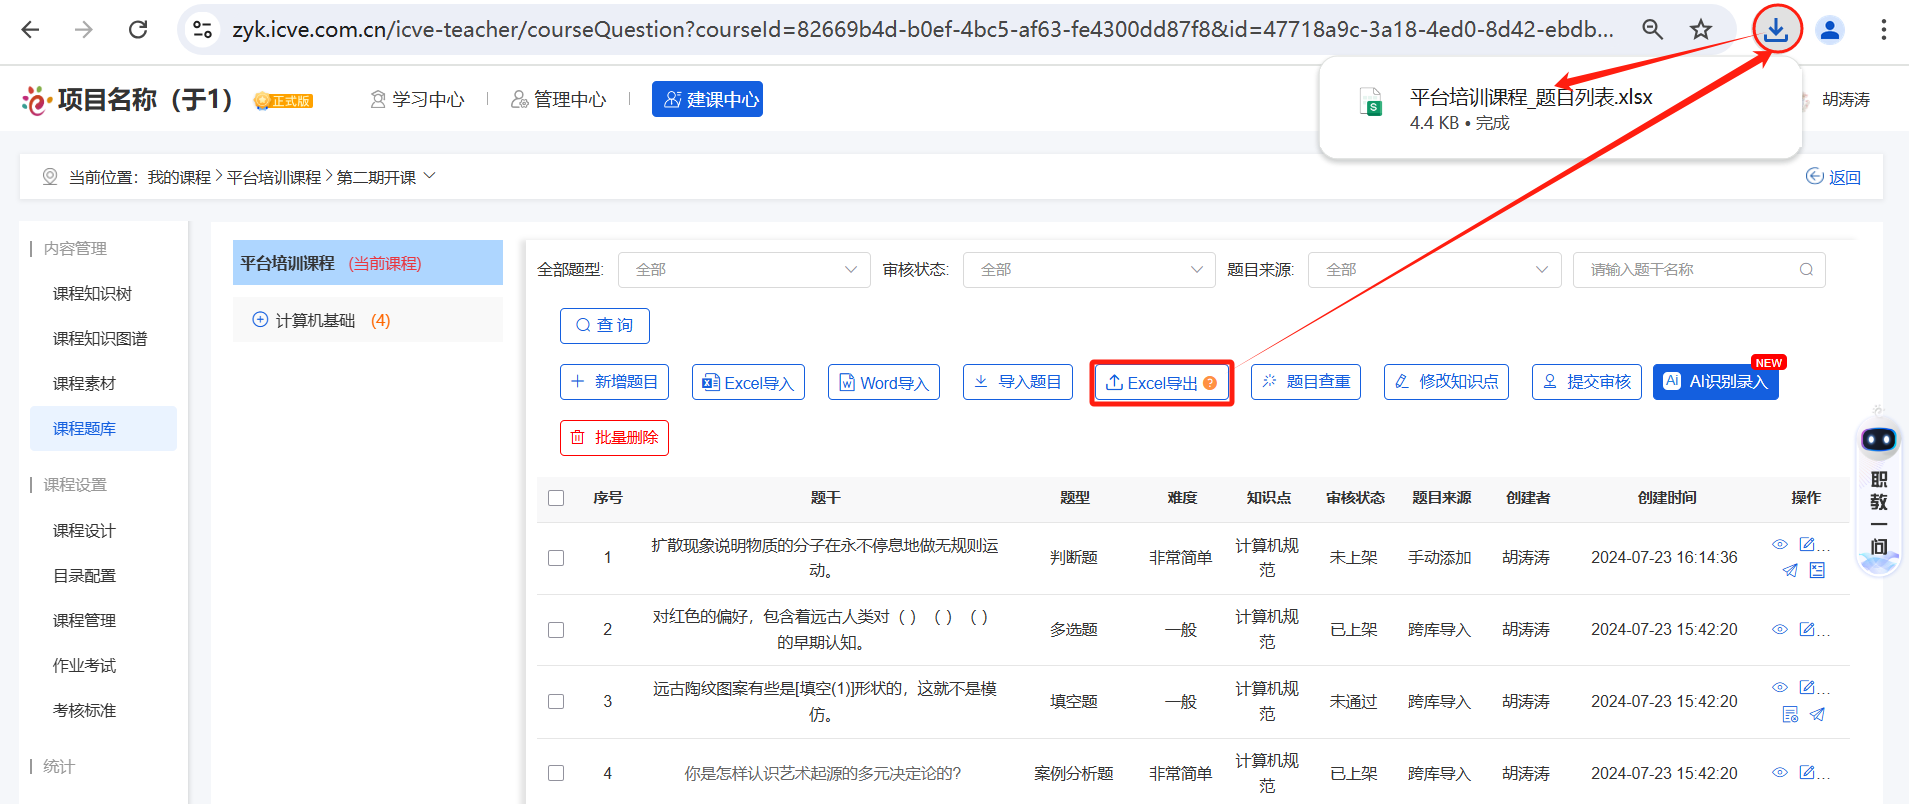The image size is (1909, 804).
Task: Click the Excel导出 button
Action: point(1161,383)
